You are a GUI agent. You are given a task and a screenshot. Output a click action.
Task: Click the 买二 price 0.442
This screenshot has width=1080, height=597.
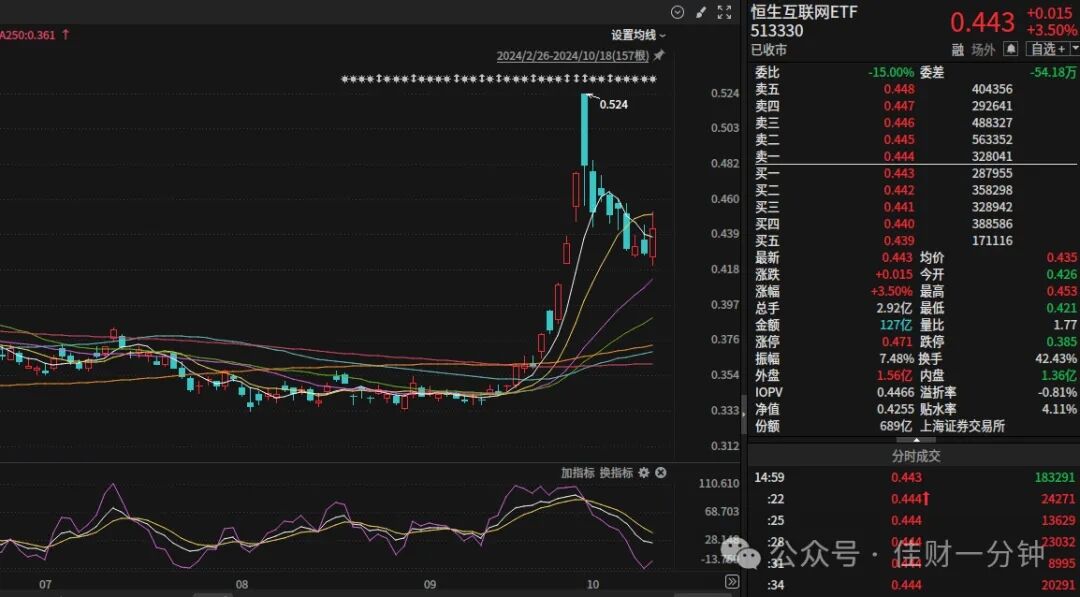[900, 190]
